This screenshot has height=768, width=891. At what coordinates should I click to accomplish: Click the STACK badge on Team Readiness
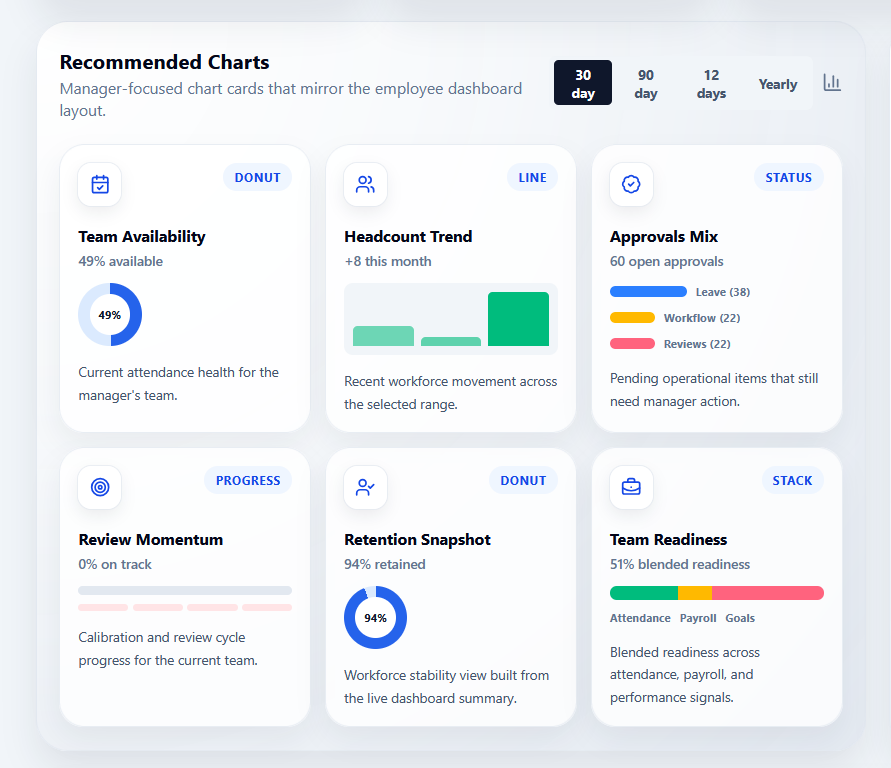click(x=792, y=481)
